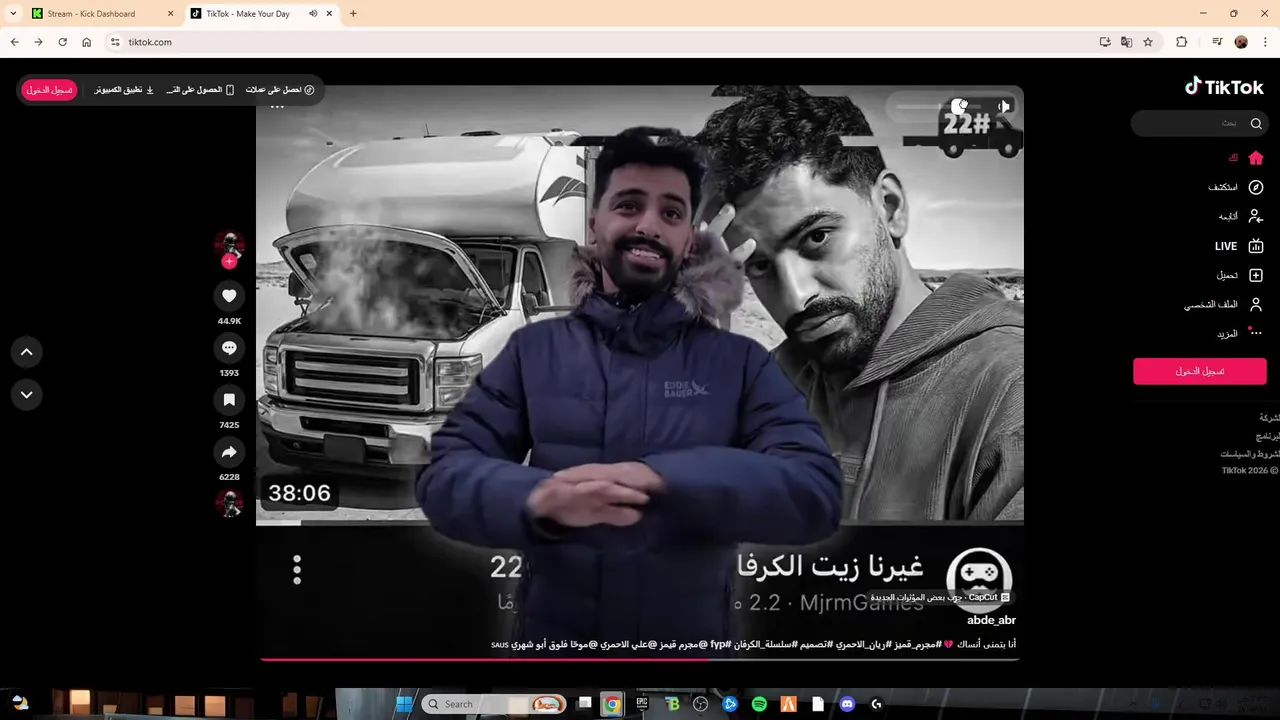Go back in browser history
This screenshot has height=720, width=1280.
(x=14, y=42)
